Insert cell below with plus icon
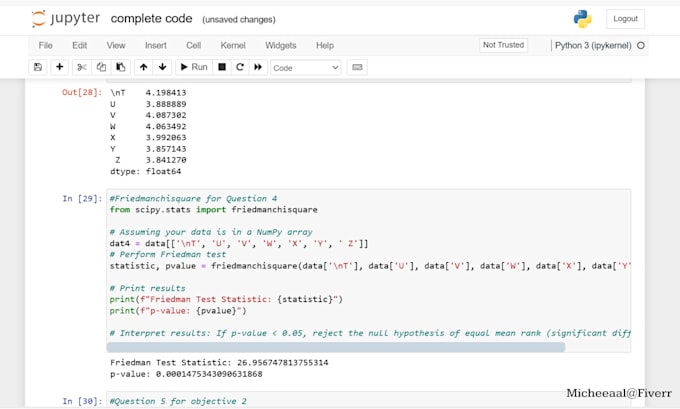 tap(59, 67)
